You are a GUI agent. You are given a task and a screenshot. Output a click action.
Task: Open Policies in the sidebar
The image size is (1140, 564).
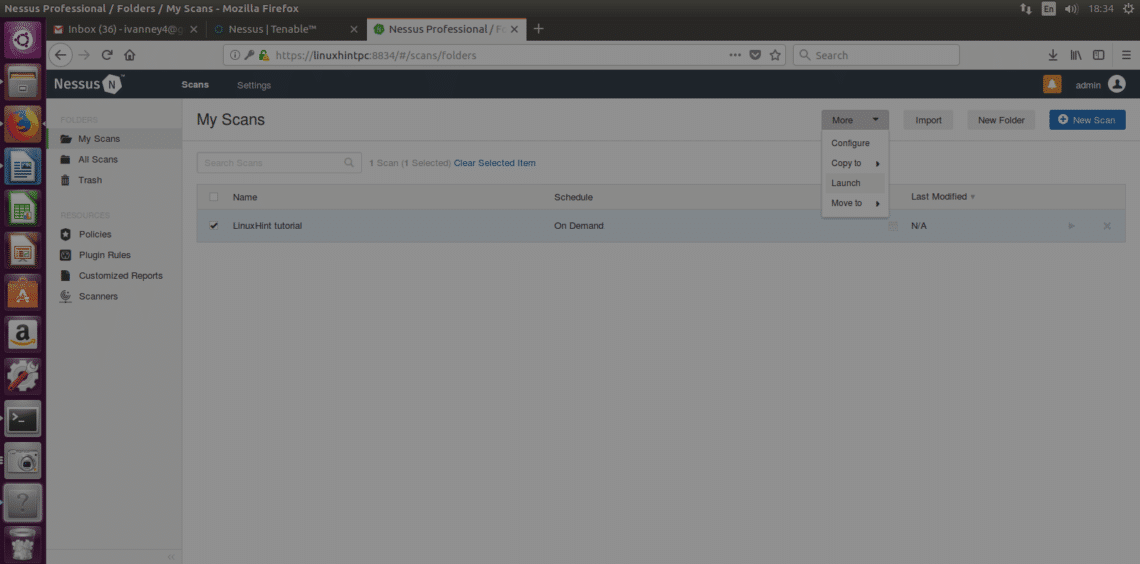pos(95,234)
